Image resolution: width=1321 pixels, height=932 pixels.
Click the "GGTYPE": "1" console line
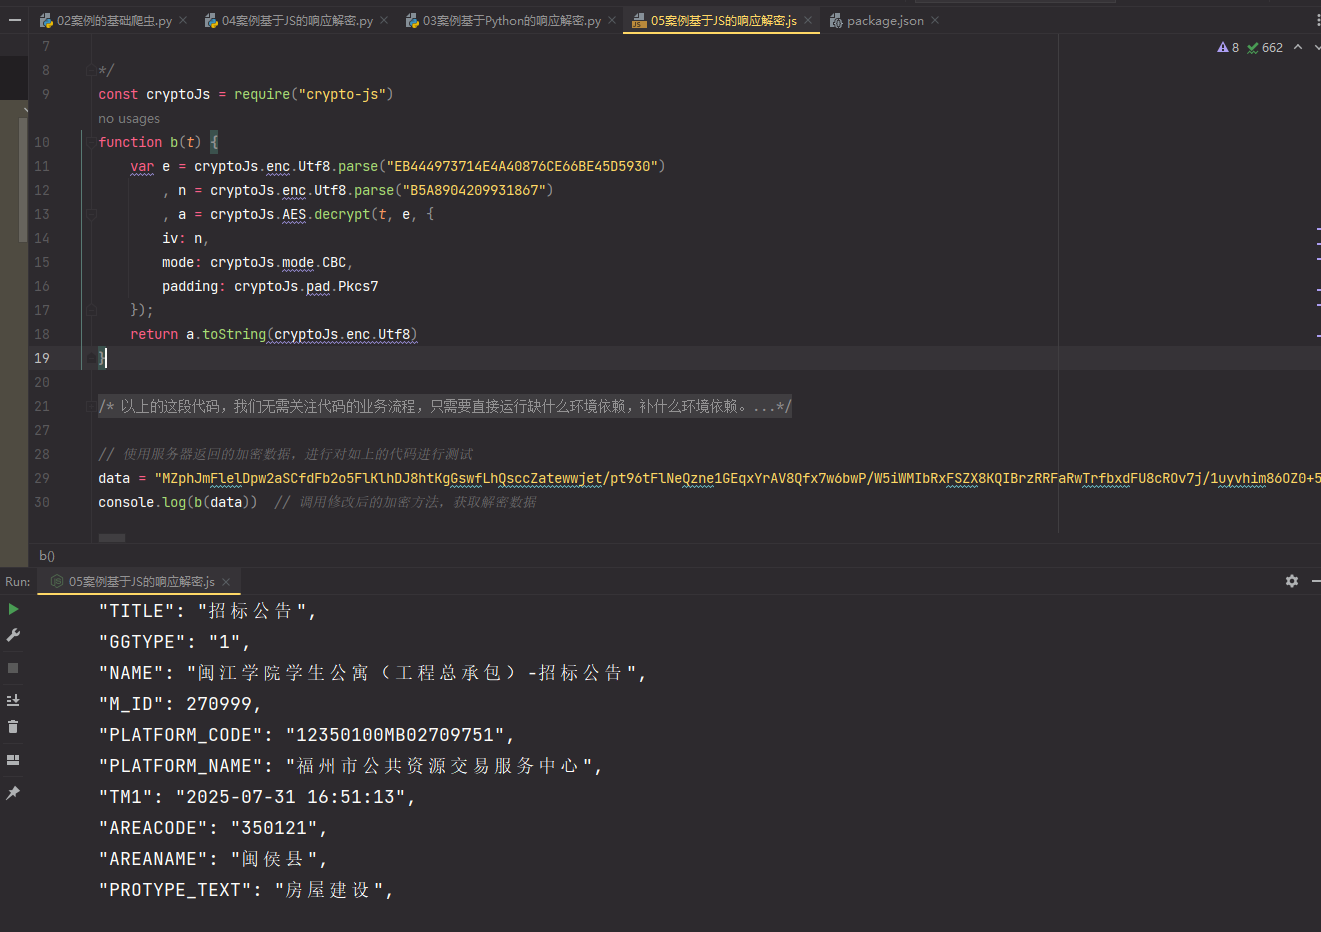pos(175,642)
